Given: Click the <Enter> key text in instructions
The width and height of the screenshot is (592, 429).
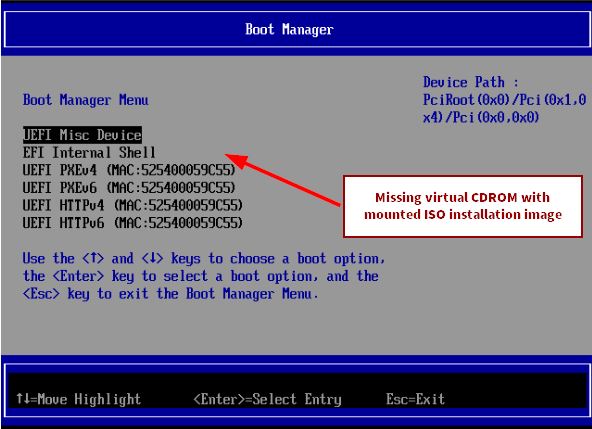Looking at the screenshot, I should (x=78, y=276).
